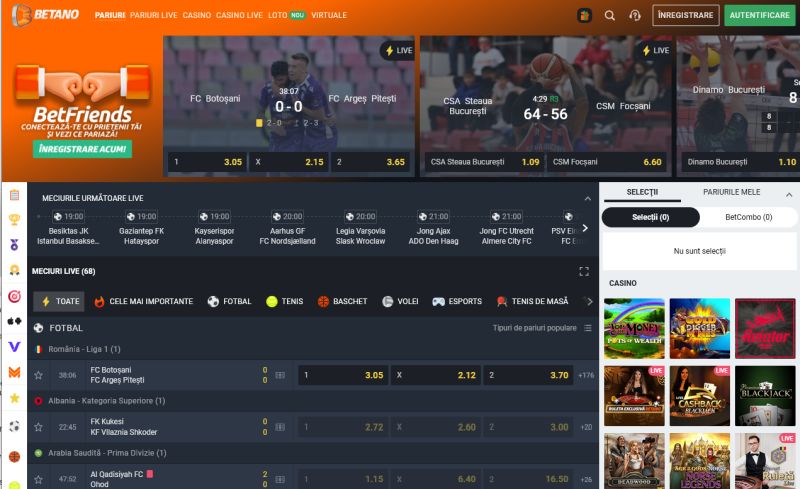The height and width of the screenshot is (489, 800).
Task: Bet on FC Botoșani win 3.05 in list
Action: coord(343,375)
